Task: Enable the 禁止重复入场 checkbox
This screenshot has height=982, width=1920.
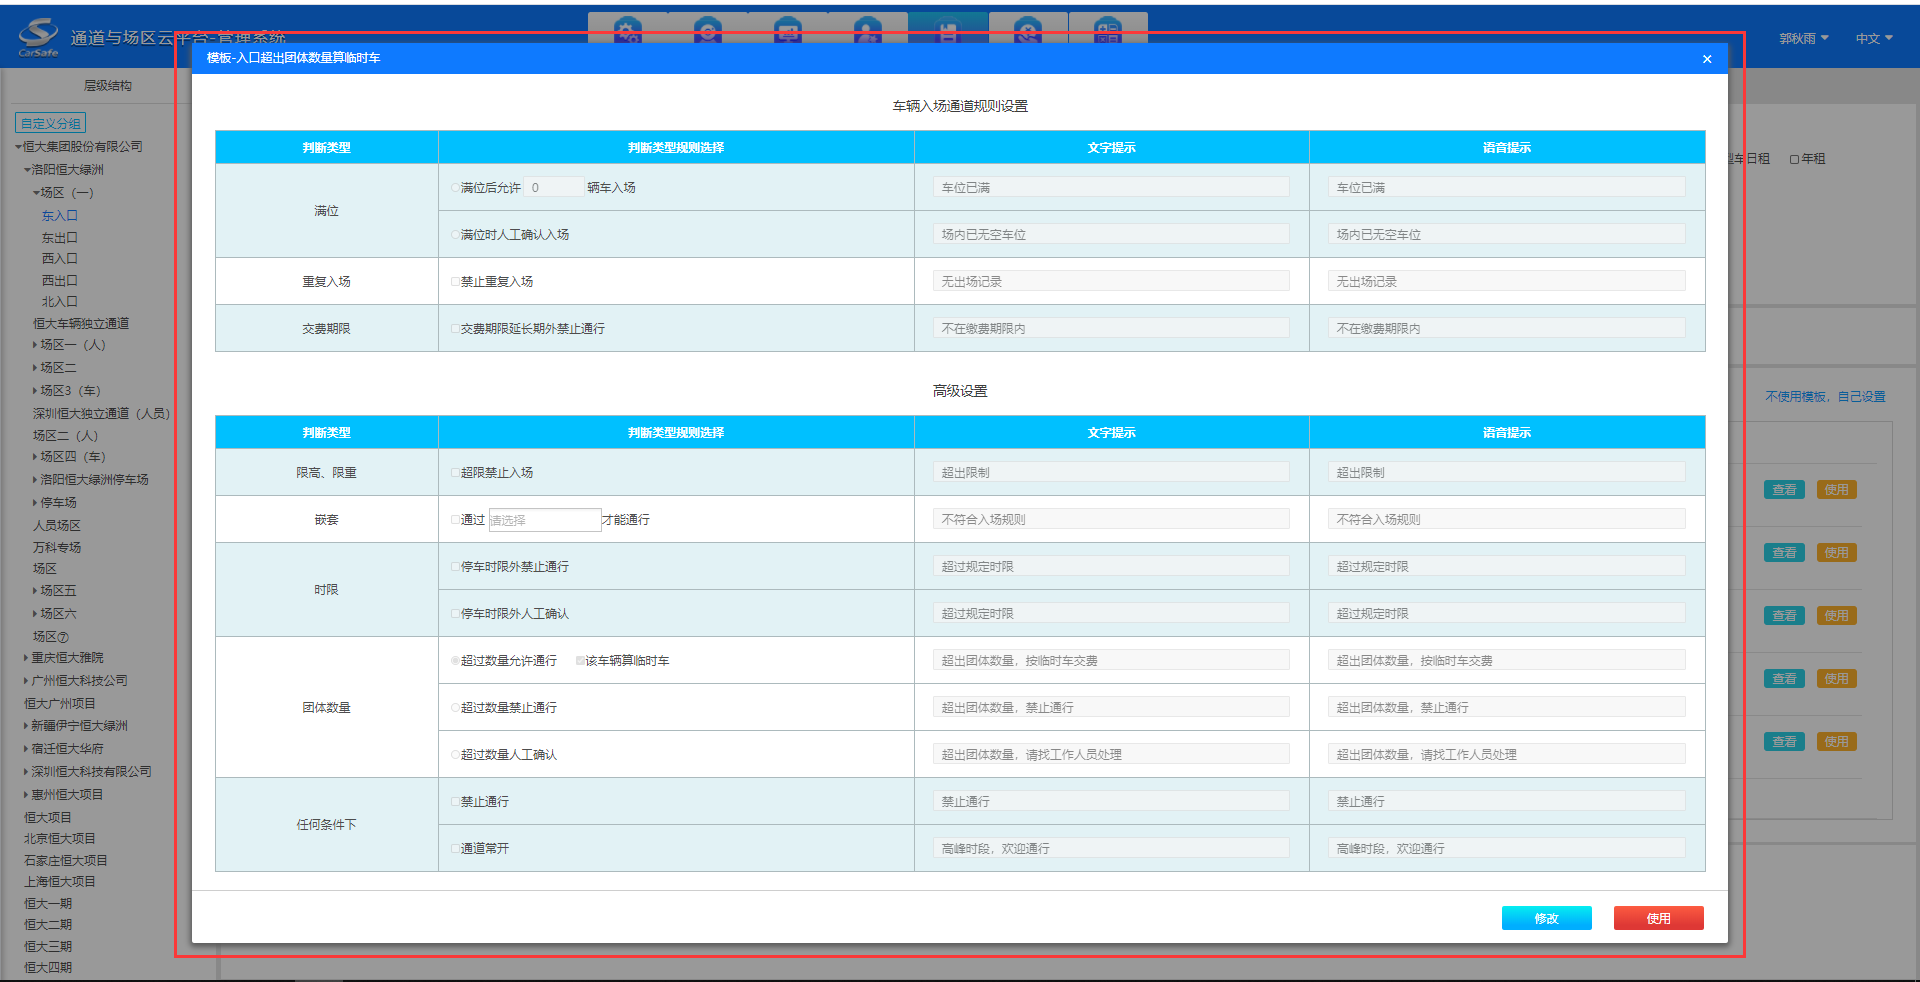Action: (455, 282)
